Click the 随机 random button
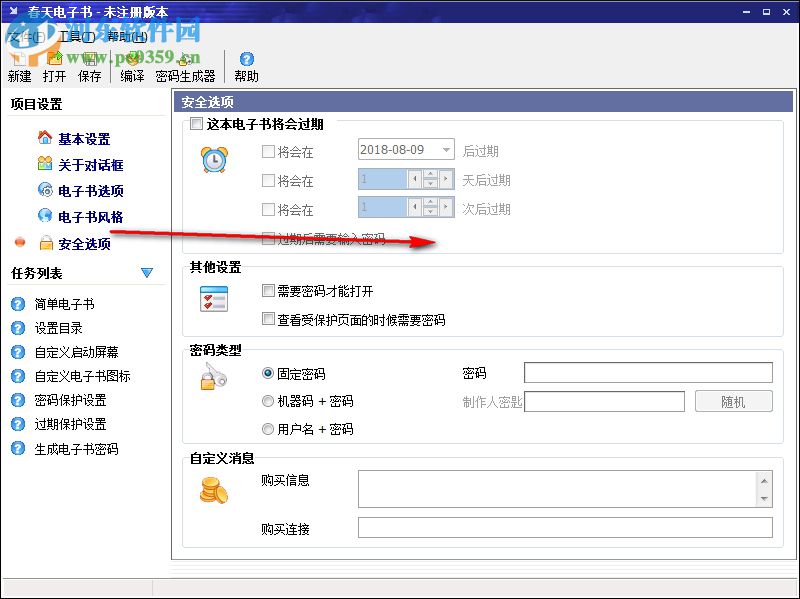The height and width of the screenshot is (599, 800). click(x=734, y=402)
